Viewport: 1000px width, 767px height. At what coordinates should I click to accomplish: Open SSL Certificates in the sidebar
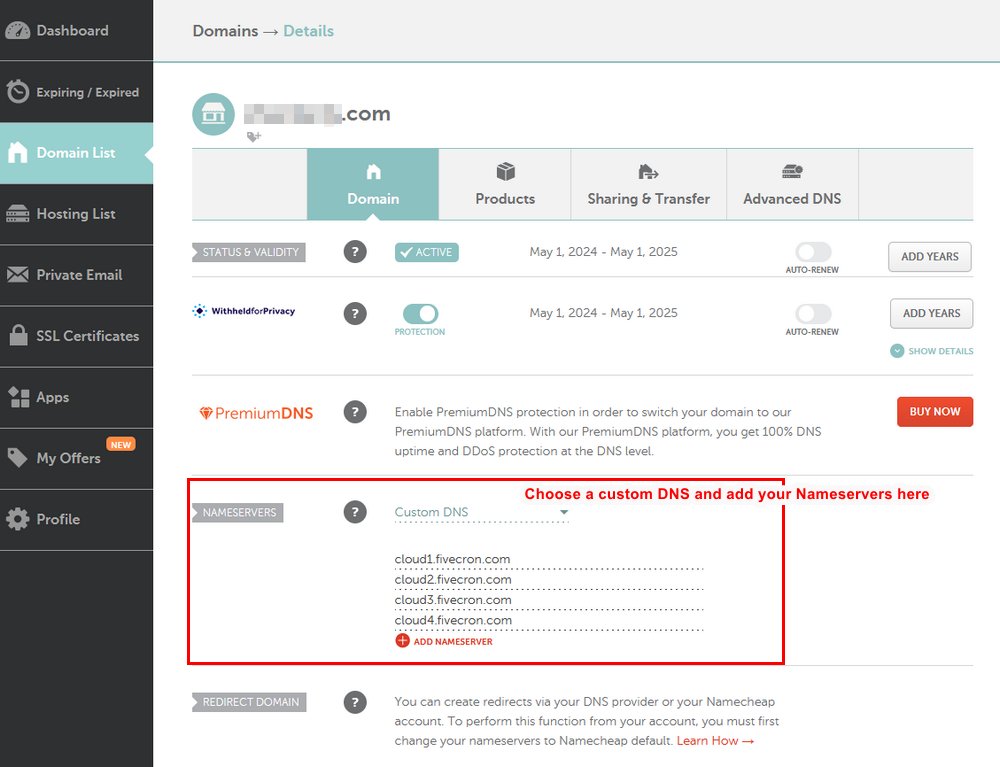[77, 336]
